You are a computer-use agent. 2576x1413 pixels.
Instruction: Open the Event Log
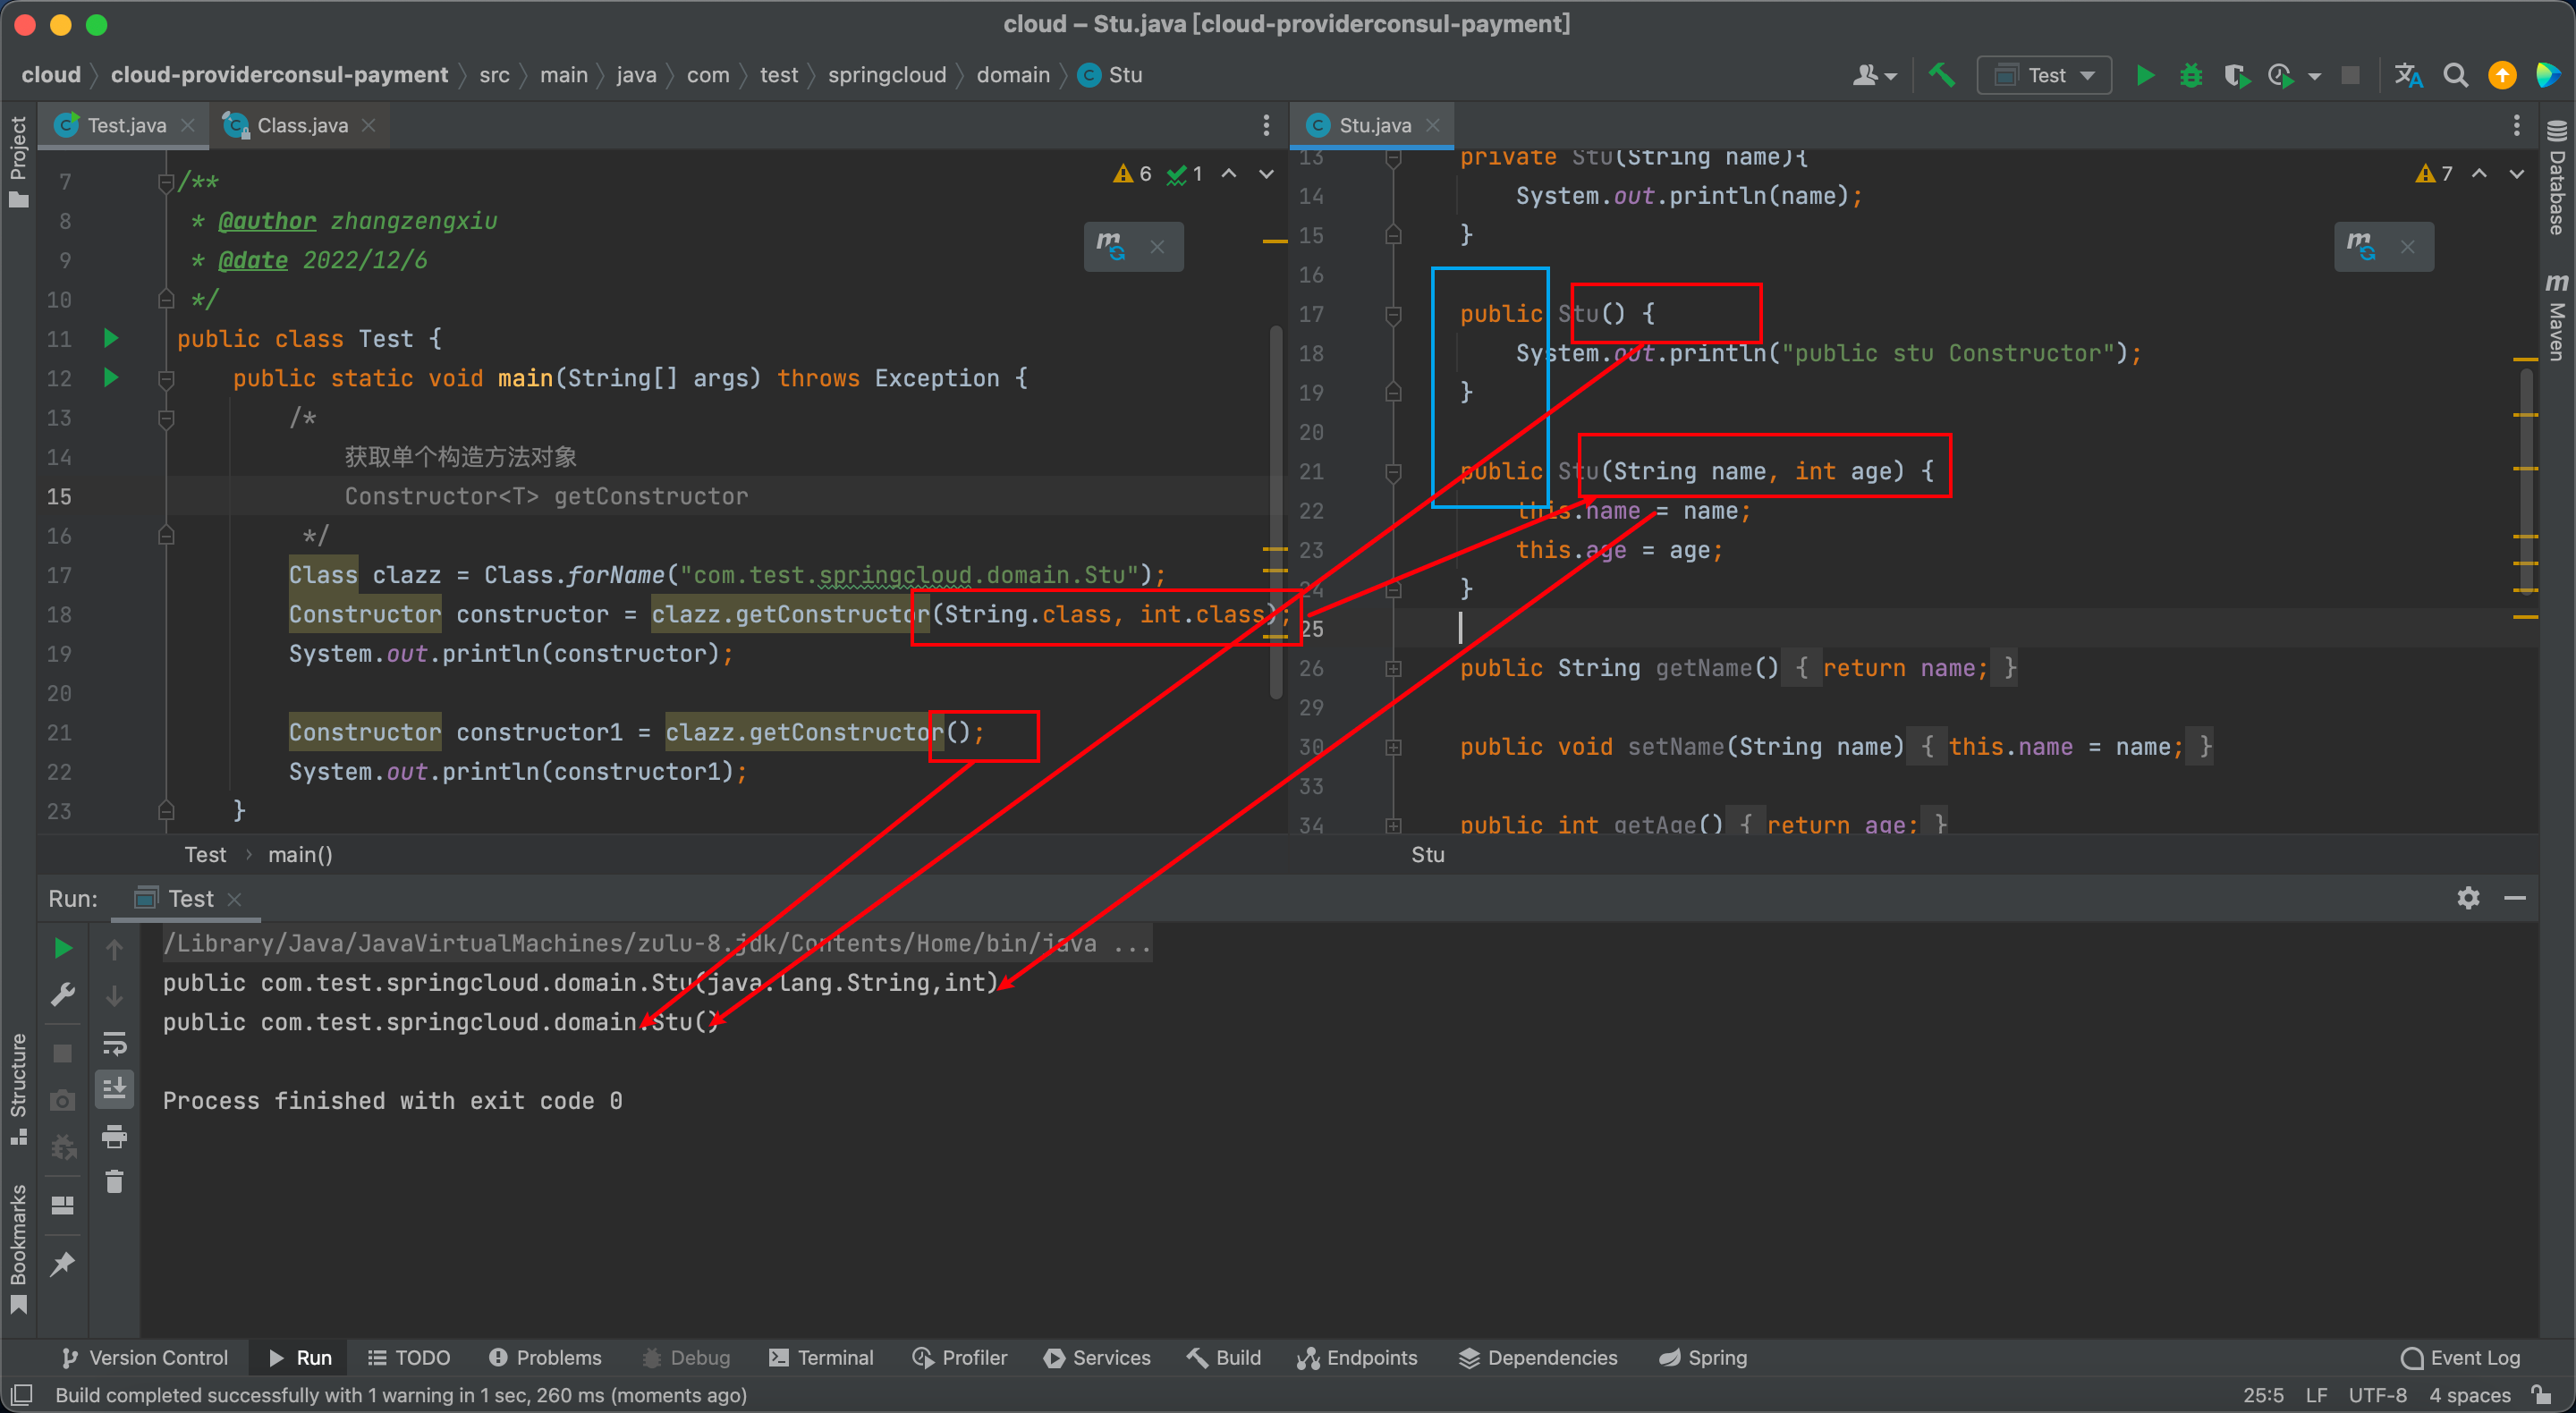coord(2461,1357)
